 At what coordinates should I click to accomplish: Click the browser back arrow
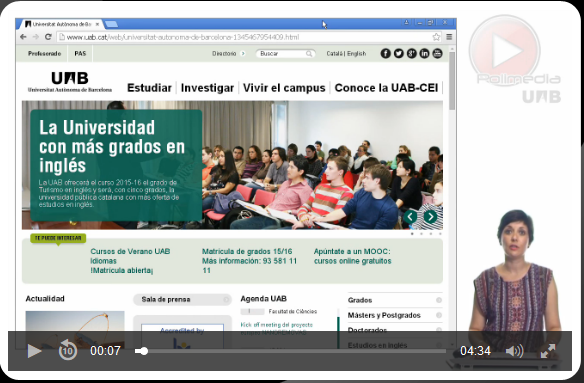[23, 37]
